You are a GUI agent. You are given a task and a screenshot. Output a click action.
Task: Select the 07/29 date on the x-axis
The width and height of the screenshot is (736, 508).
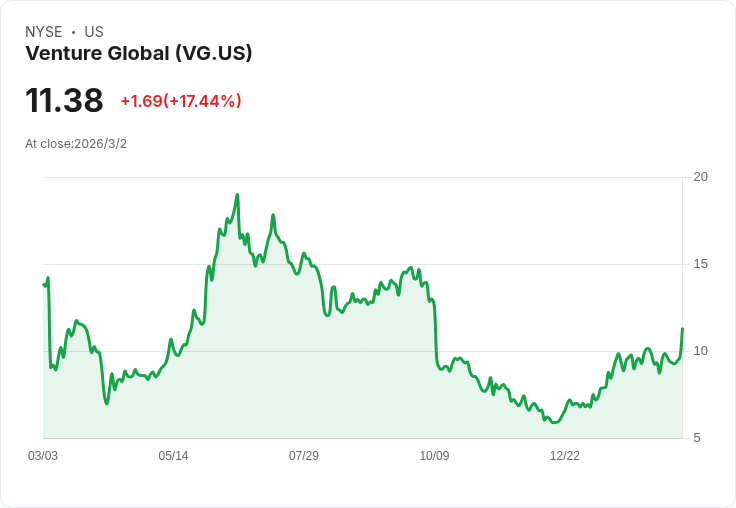(x=304, y=455)
